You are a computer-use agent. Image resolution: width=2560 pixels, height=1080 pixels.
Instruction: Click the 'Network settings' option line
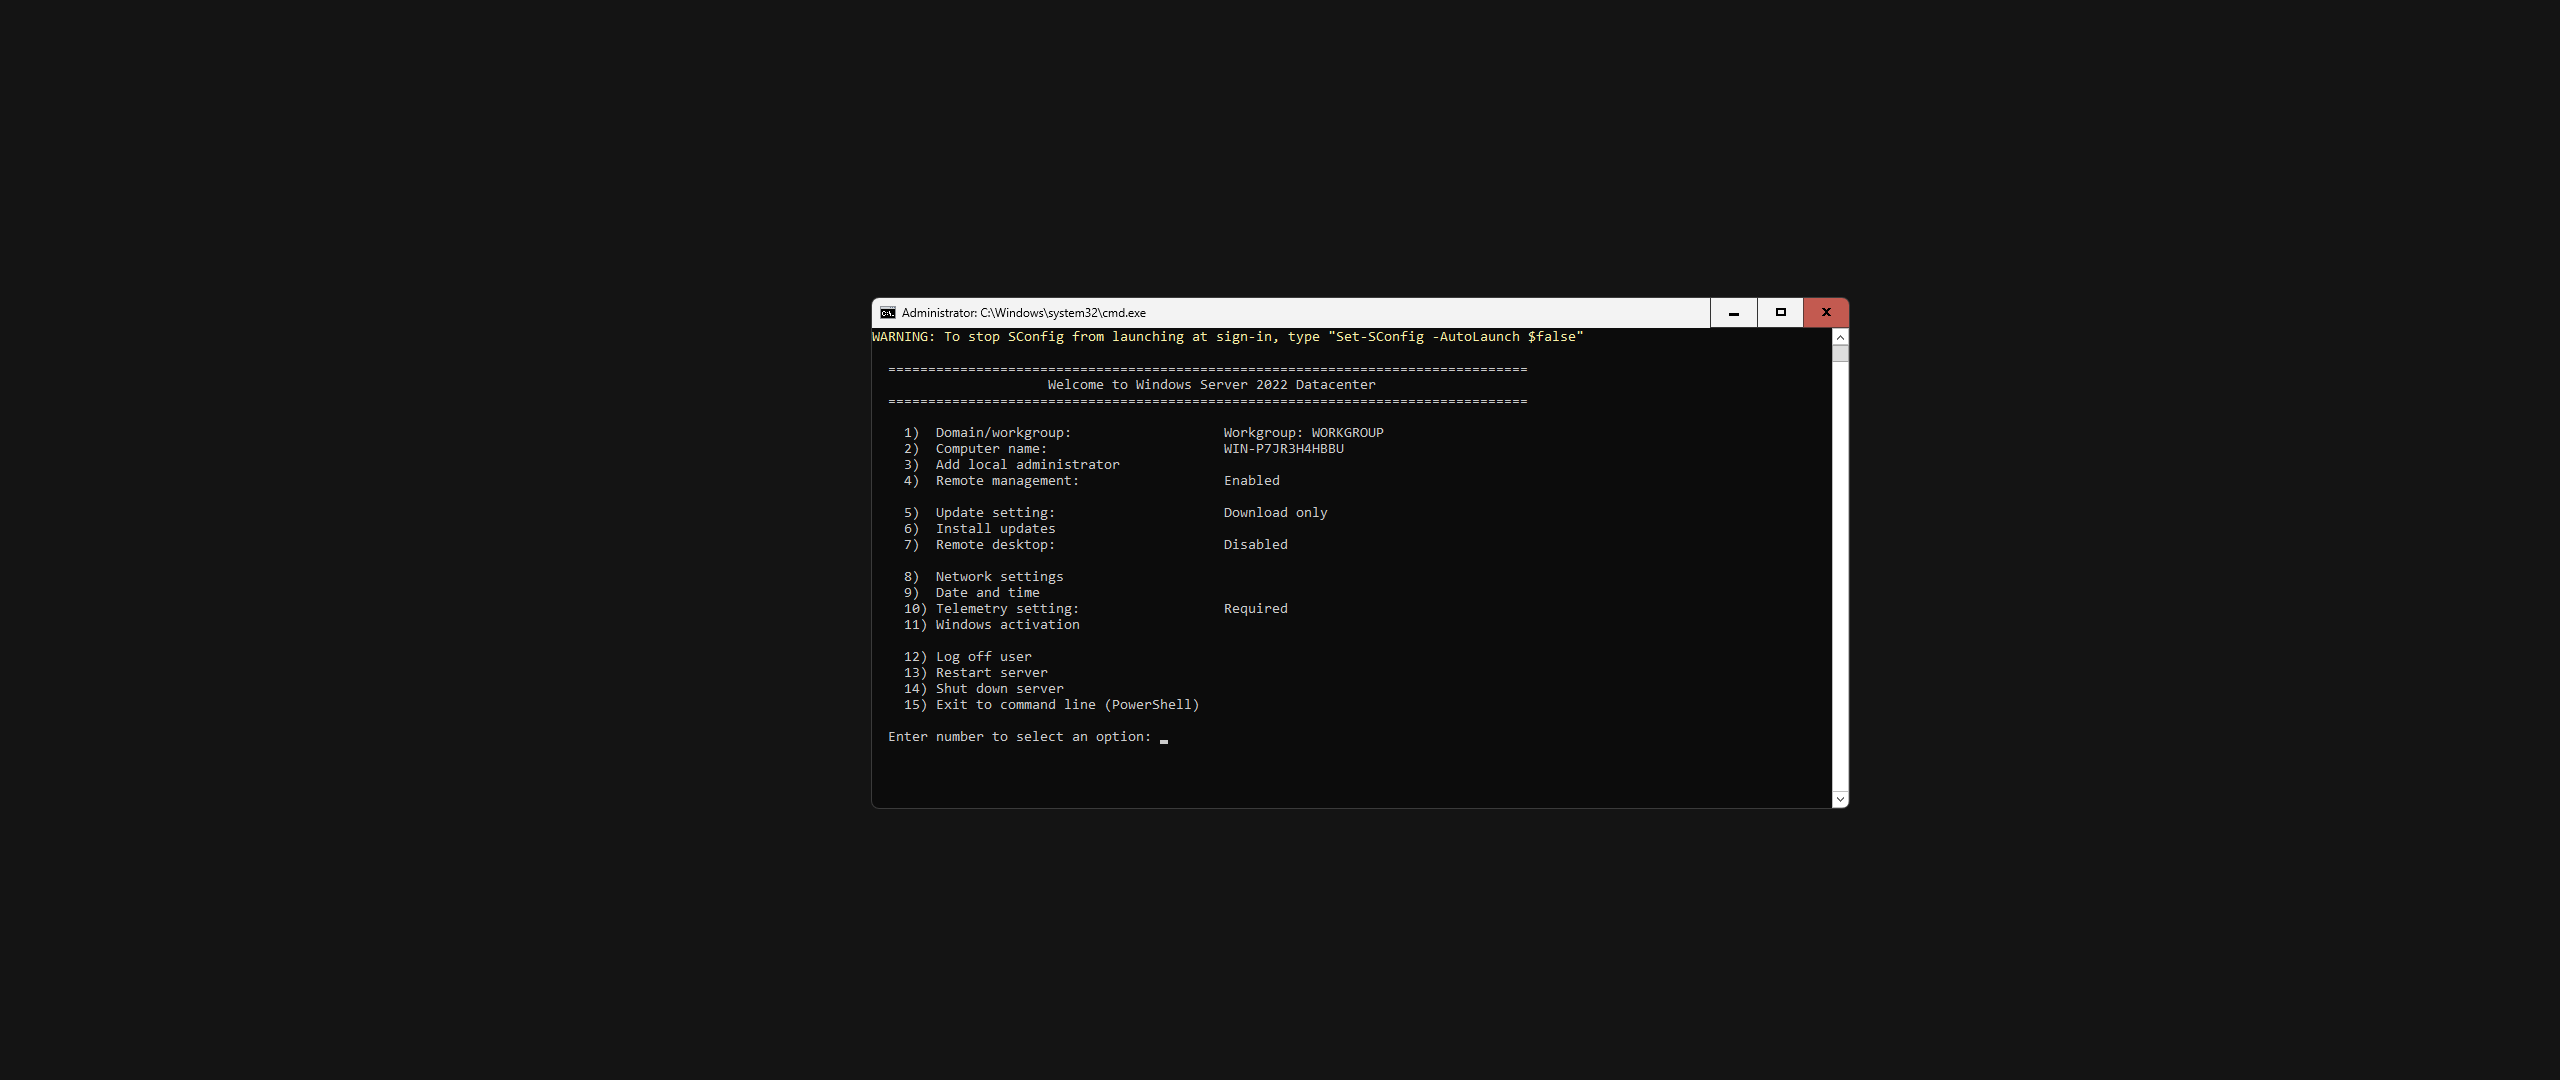click(999, 577)
